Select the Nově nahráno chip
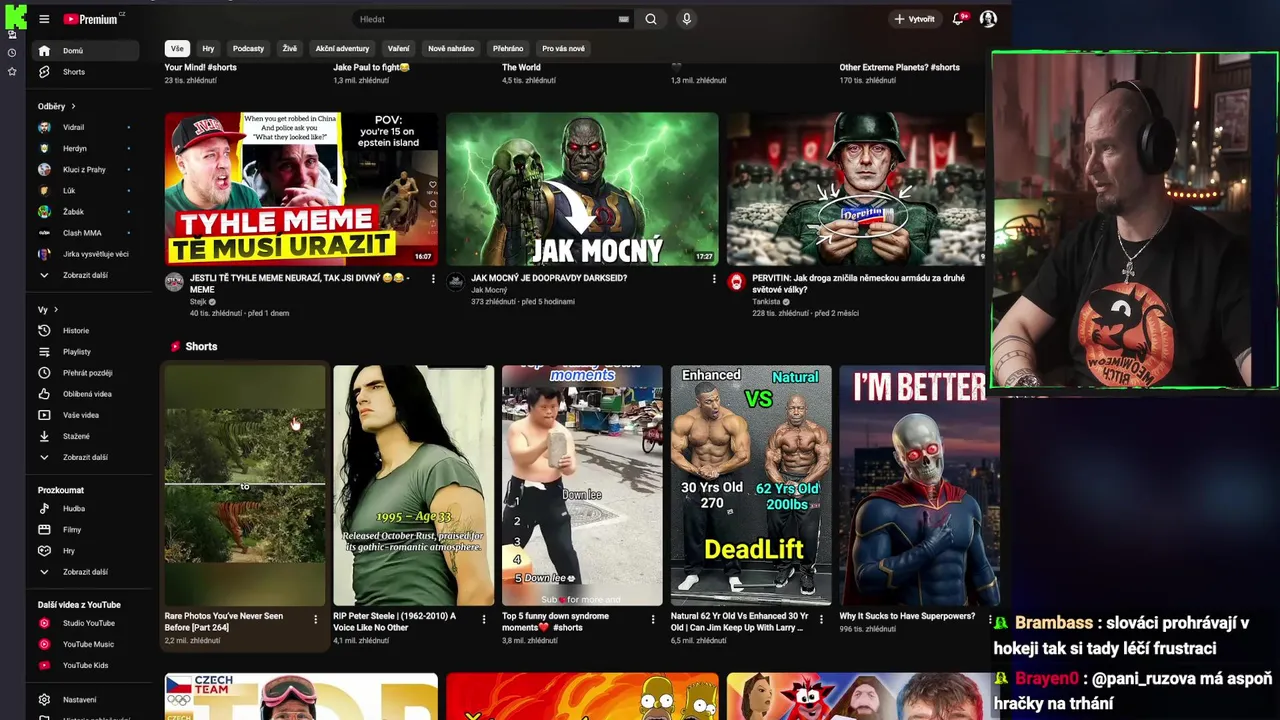Image resolution: width=1280 pixels, height=720 pixels. pos(451,48)
